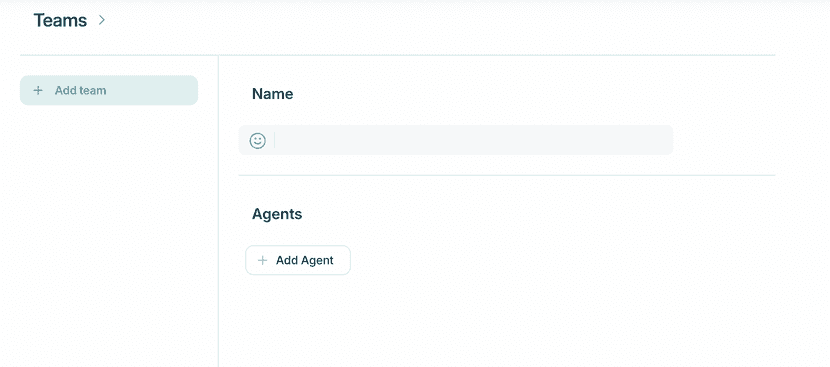The image size is (830, 367).
Task: Choose the Add team sidebar entry
Action: [x=109, y=90]
